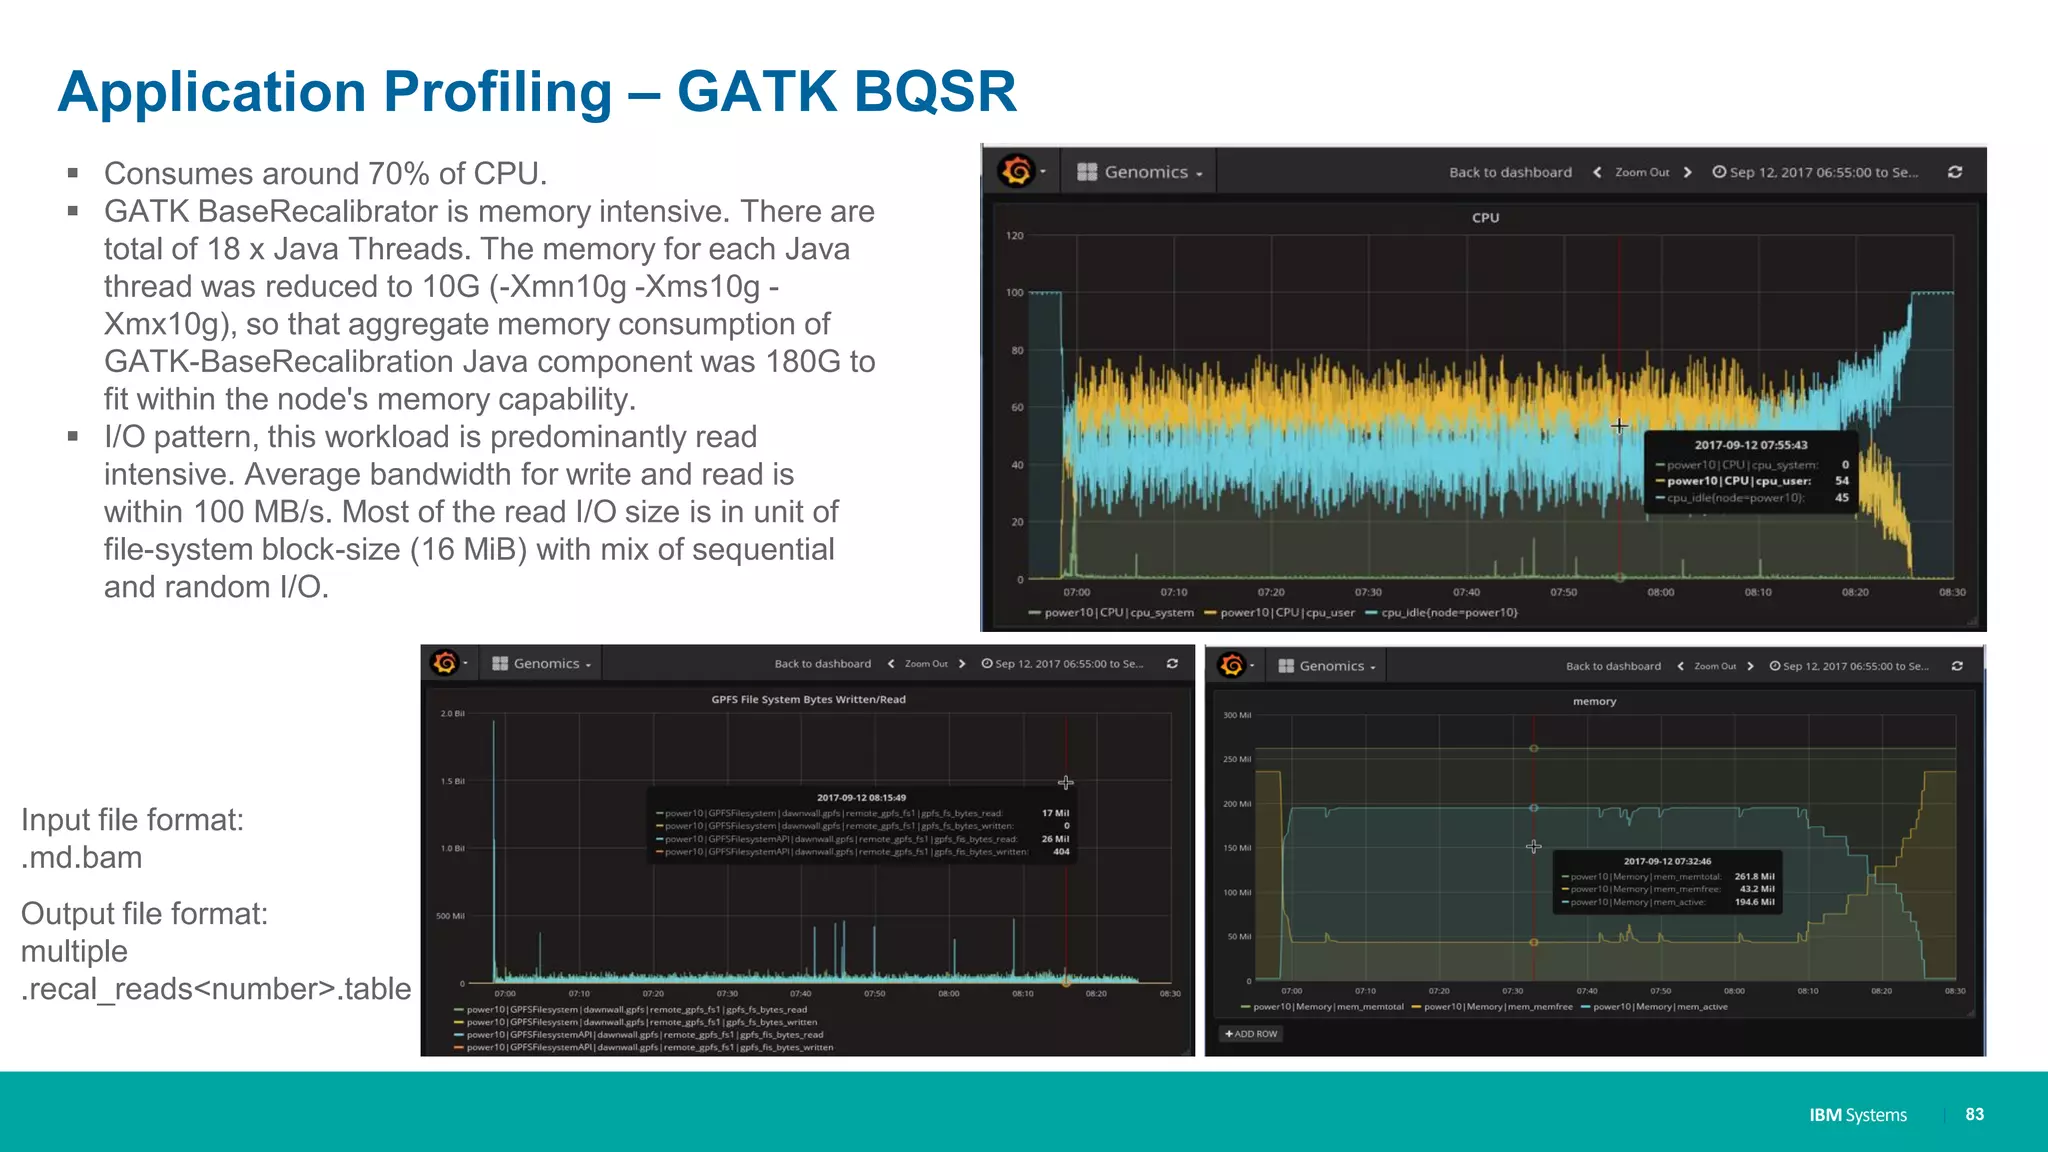Screen dimensions: 2048x1152
Task: Shift time range forward in memory dashboard
Action: pyautogui.click(x=1750, y=666)
